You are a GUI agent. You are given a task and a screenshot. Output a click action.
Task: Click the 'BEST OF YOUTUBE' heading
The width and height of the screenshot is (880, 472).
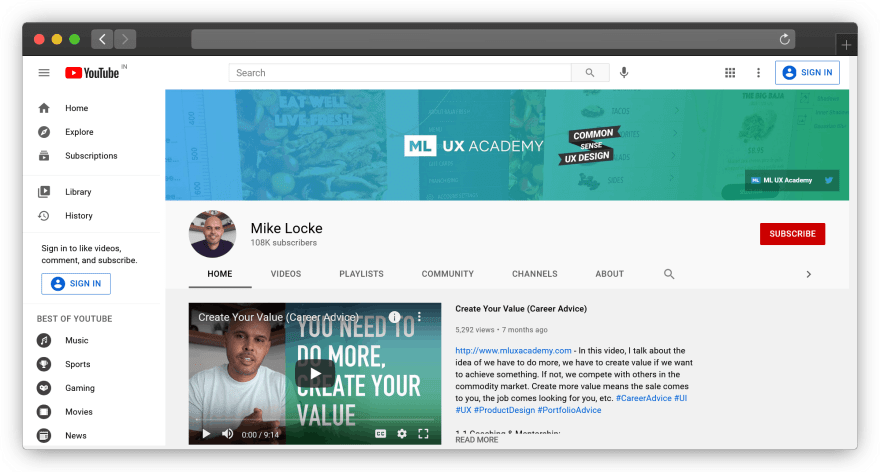click(75, 319)
